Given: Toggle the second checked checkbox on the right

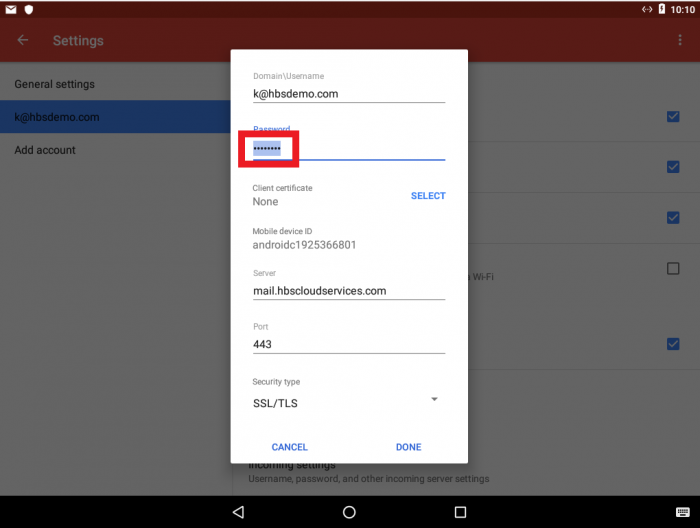Looking at the screenshot, I should pos(673,167).
